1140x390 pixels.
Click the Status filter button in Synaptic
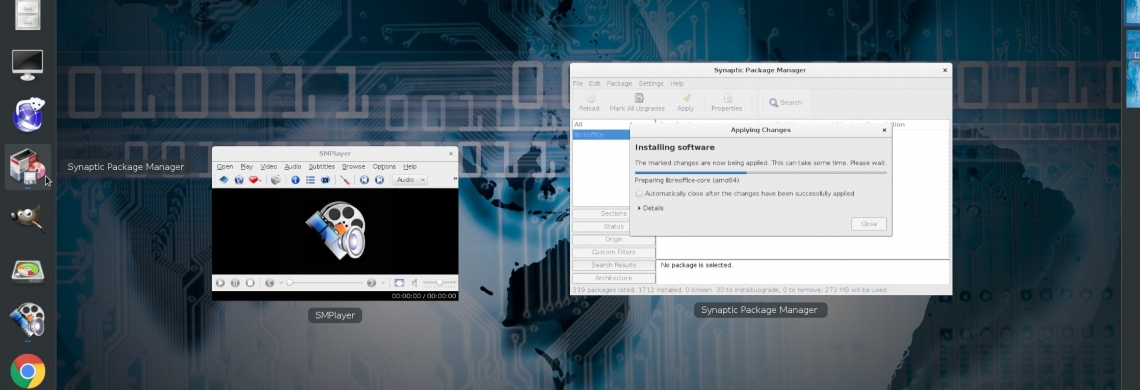coord(614,226)
